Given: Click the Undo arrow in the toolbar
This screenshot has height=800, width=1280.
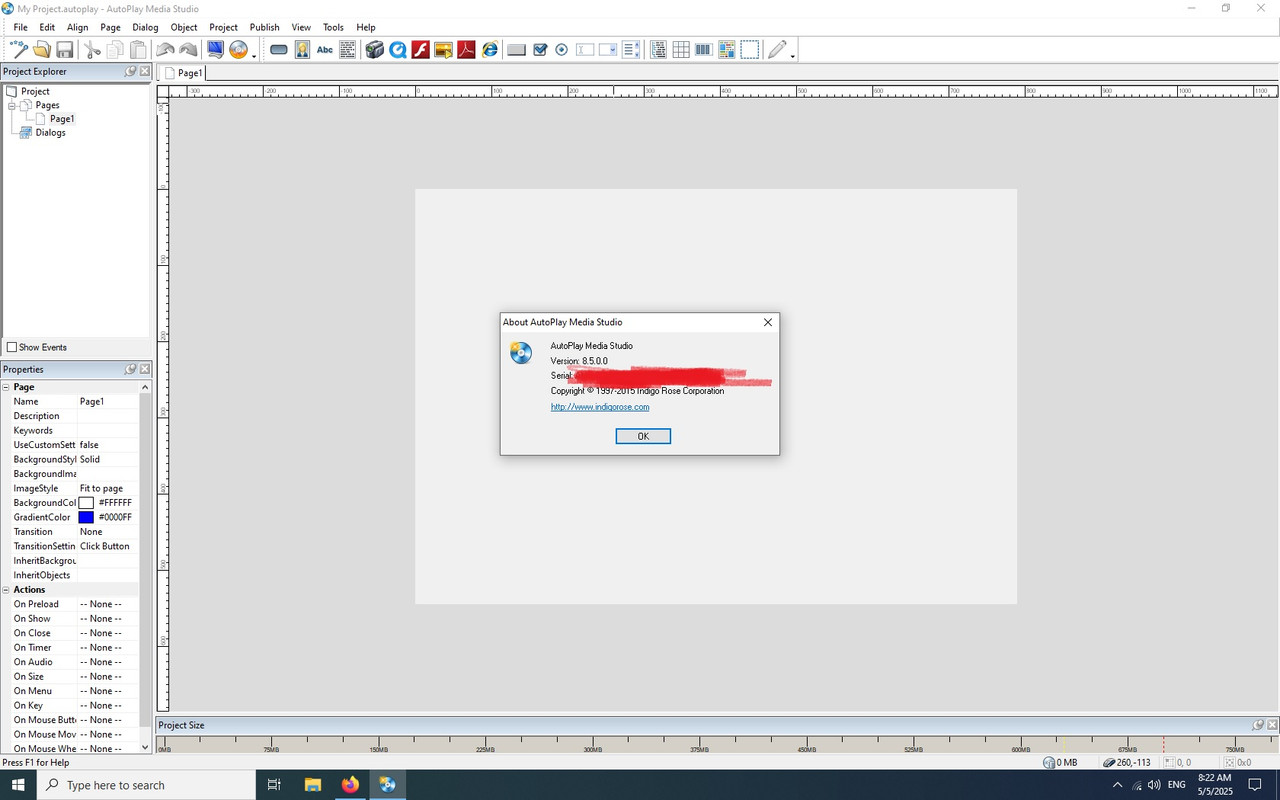Looking at the screenshot, I should pos(165,50).
